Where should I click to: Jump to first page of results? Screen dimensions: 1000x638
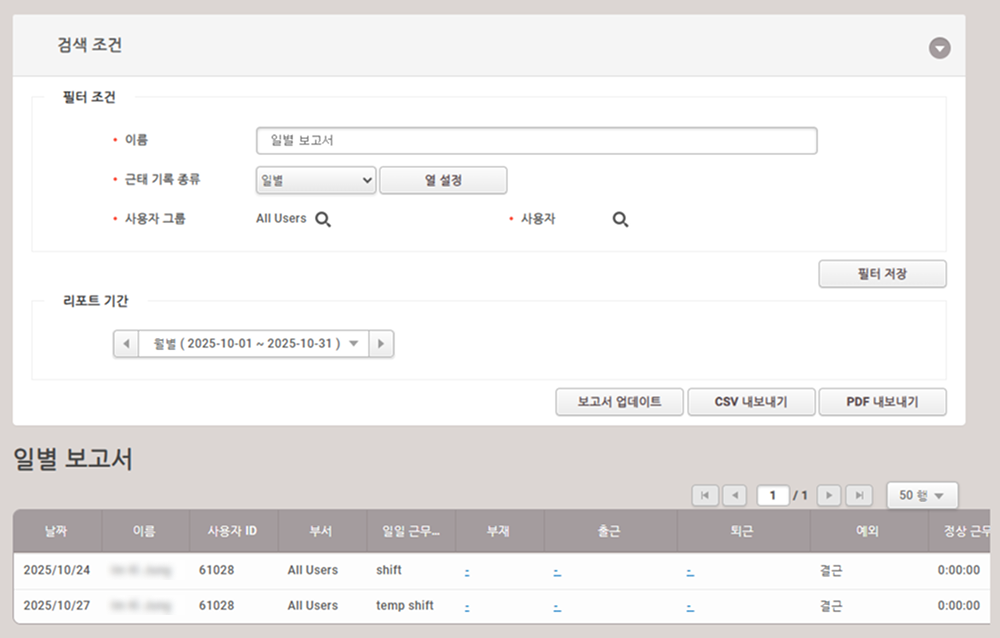coord(705,495)
